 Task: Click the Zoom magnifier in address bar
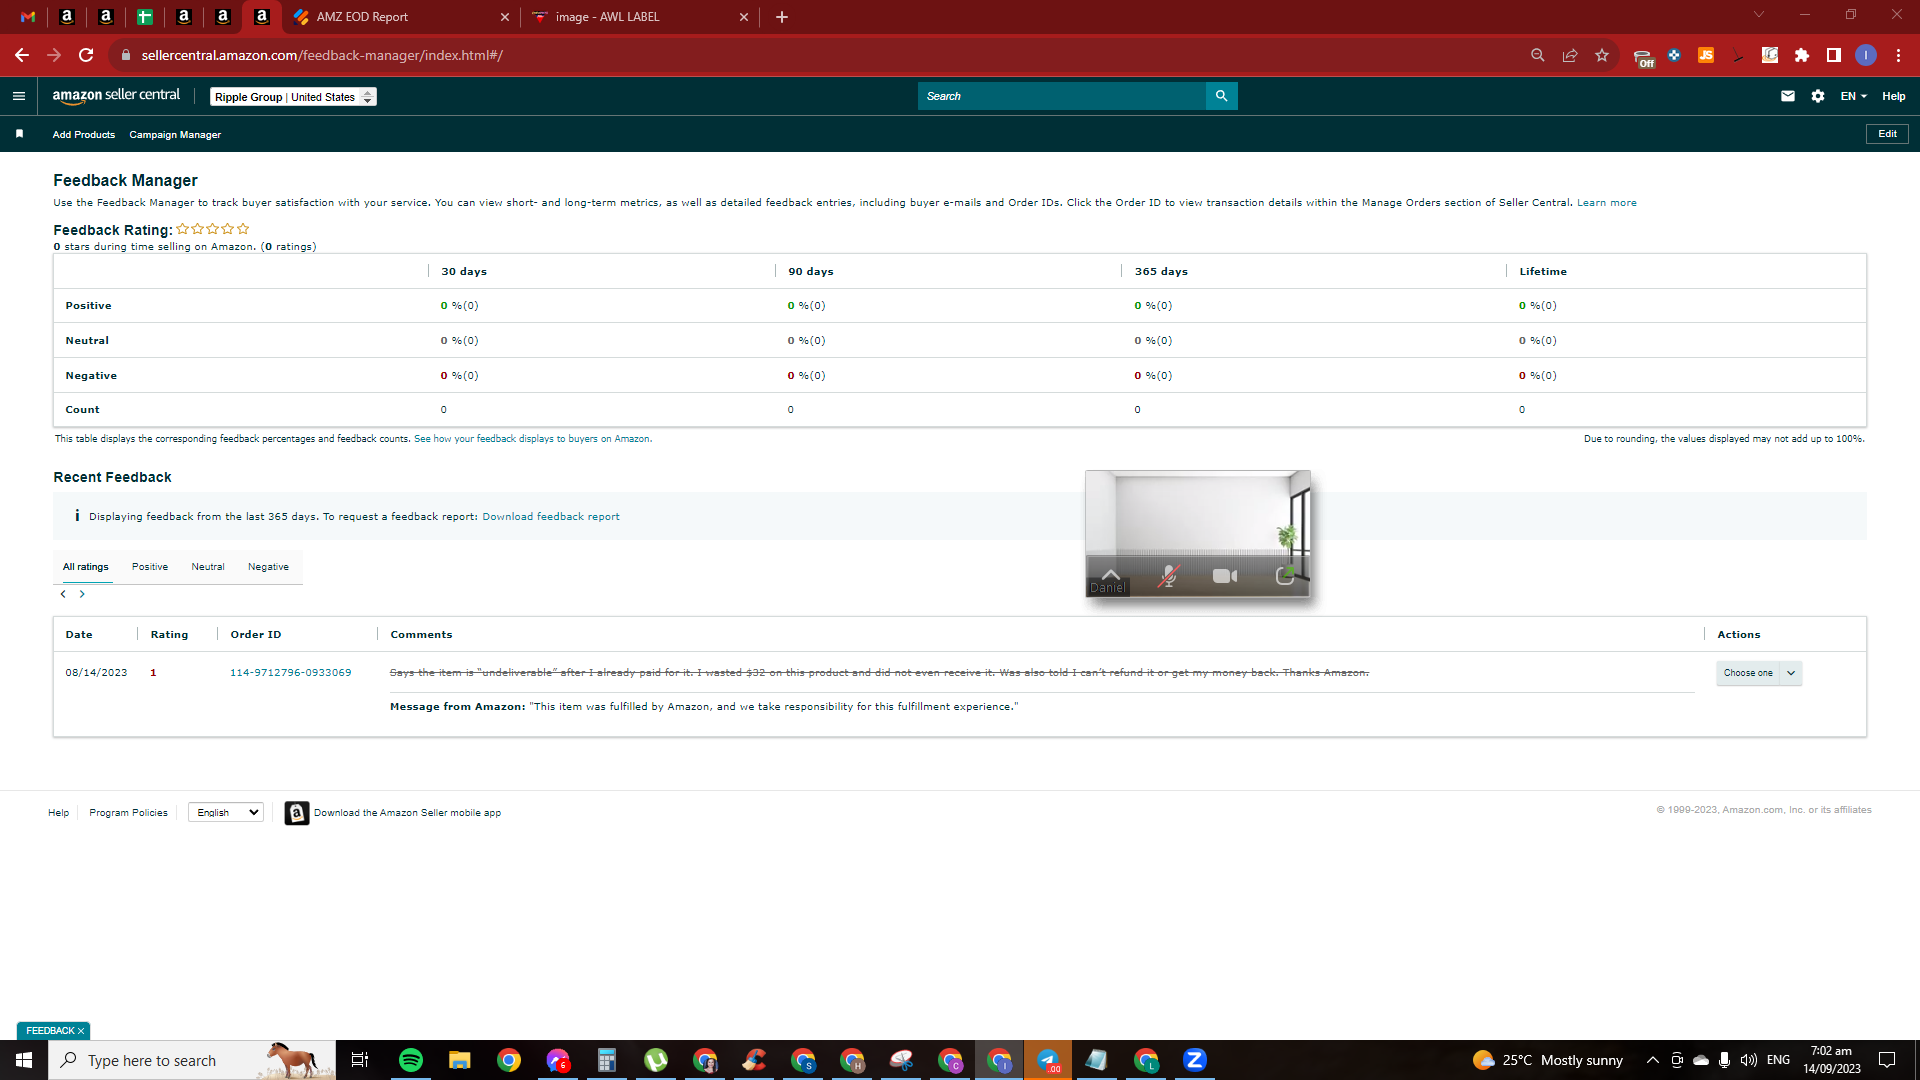[x=1538, y=55]
